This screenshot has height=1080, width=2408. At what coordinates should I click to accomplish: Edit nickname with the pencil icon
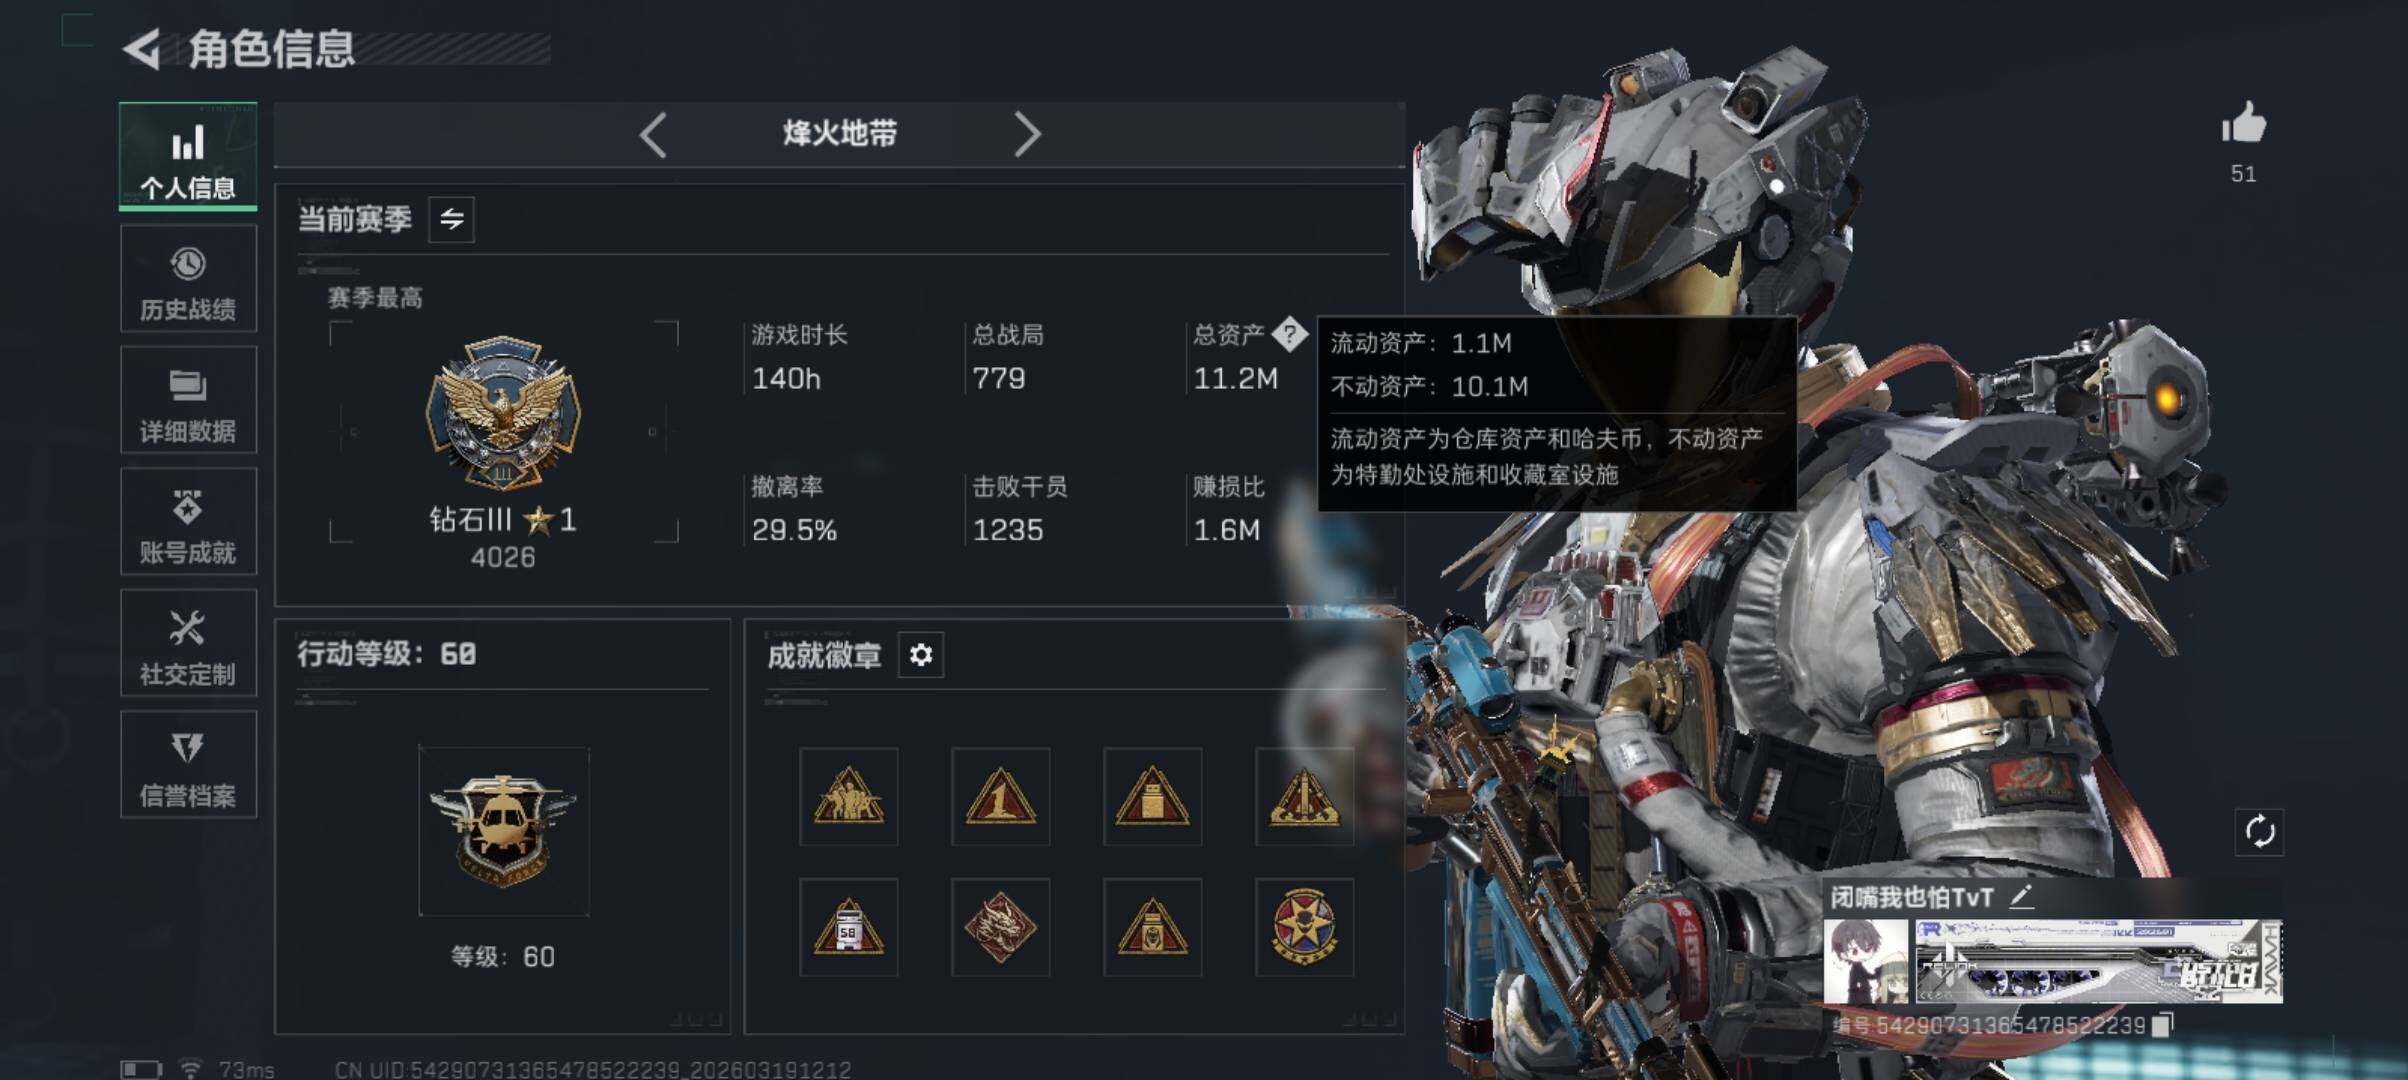[2020, 896]
